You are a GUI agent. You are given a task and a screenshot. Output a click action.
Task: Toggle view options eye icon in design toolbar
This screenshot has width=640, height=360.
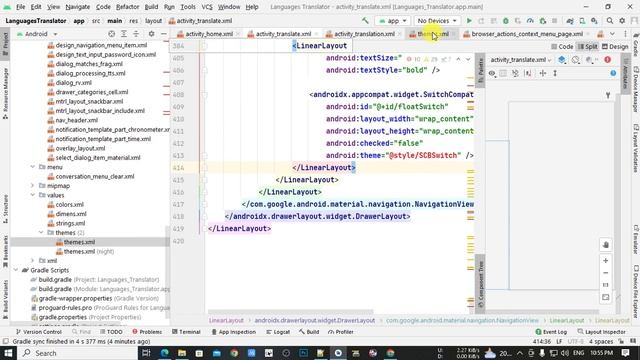tap(492, 73)
